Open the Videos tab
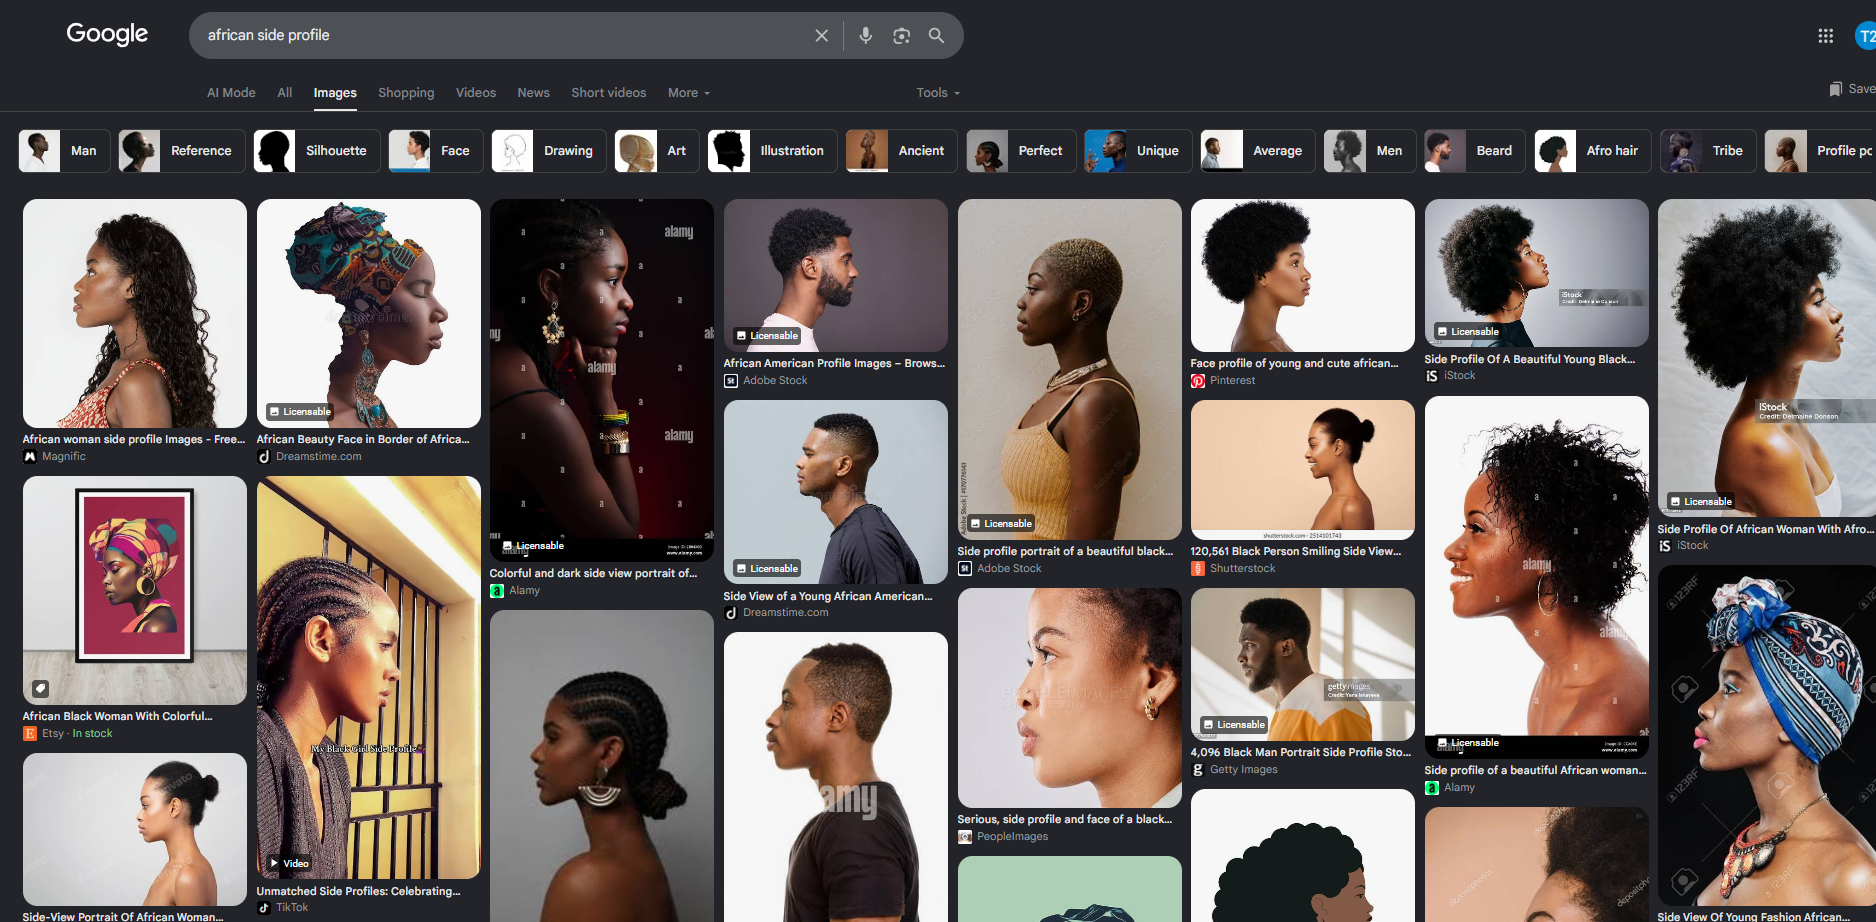The width and height of the screenshot is (1876, 922). tap(476, 93)
